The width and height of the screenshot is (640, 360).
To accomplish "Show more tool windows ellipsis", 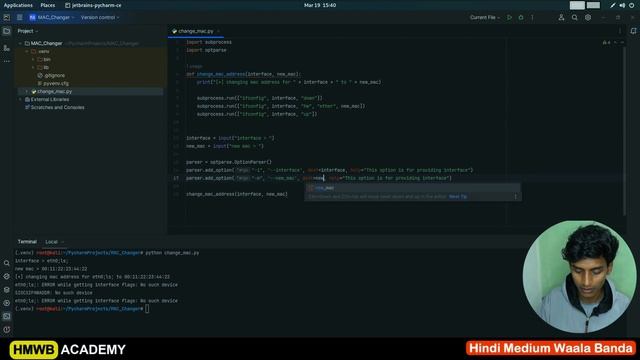I will [x=7, y=61].
